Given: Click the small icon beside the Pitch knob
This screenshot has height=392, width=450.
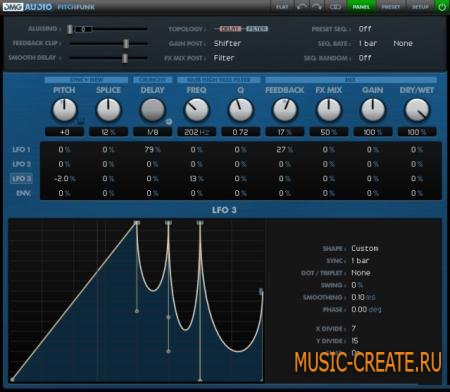Looking at the screenshot, I should (81, 122).
